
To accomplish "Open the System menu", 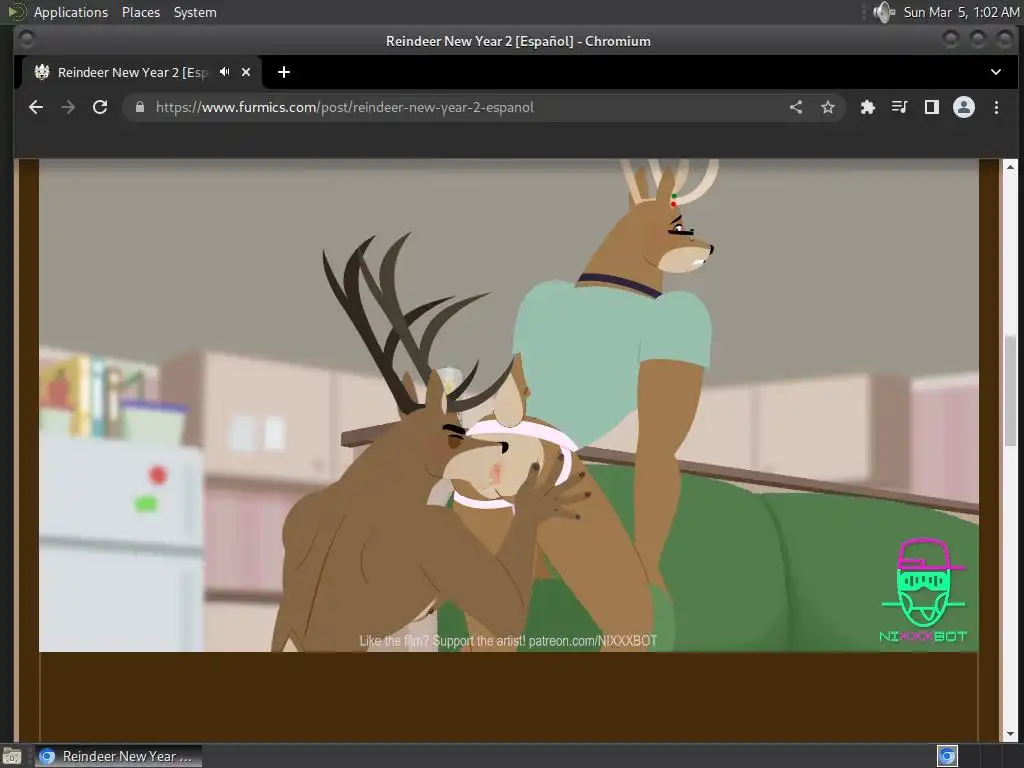I will [x=195, y=12].
